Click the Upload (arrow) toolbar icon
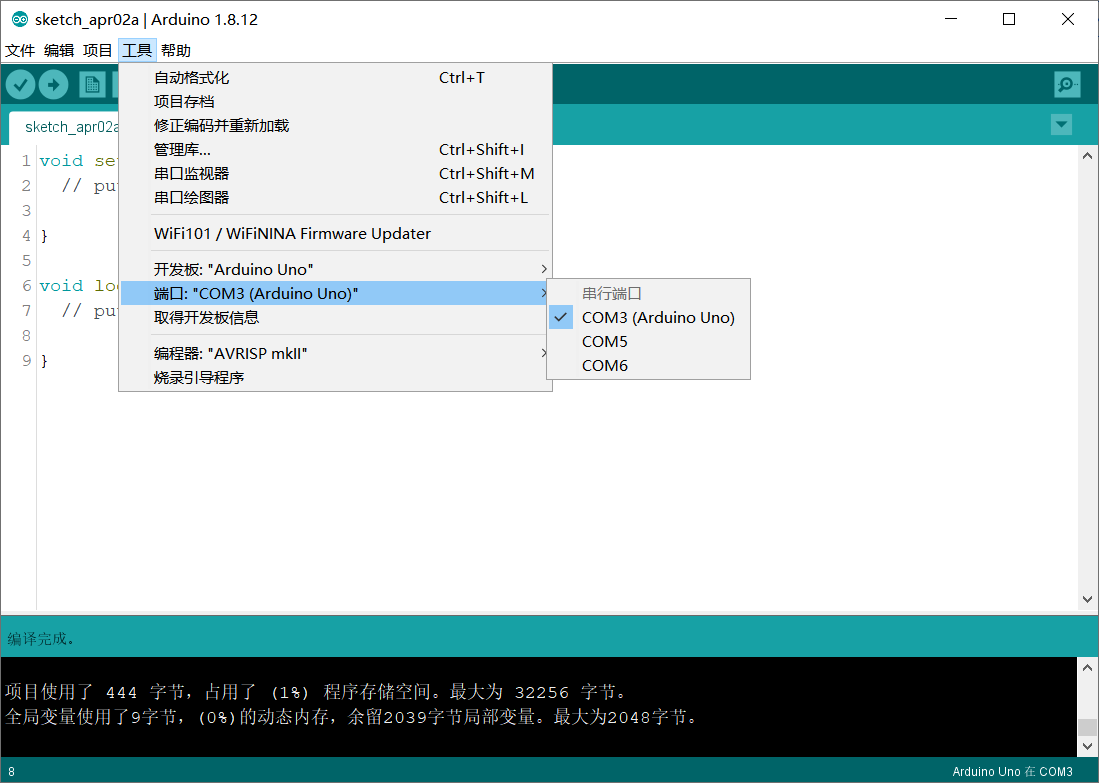This screenshot has width=1099, height=783. [54, 84]
